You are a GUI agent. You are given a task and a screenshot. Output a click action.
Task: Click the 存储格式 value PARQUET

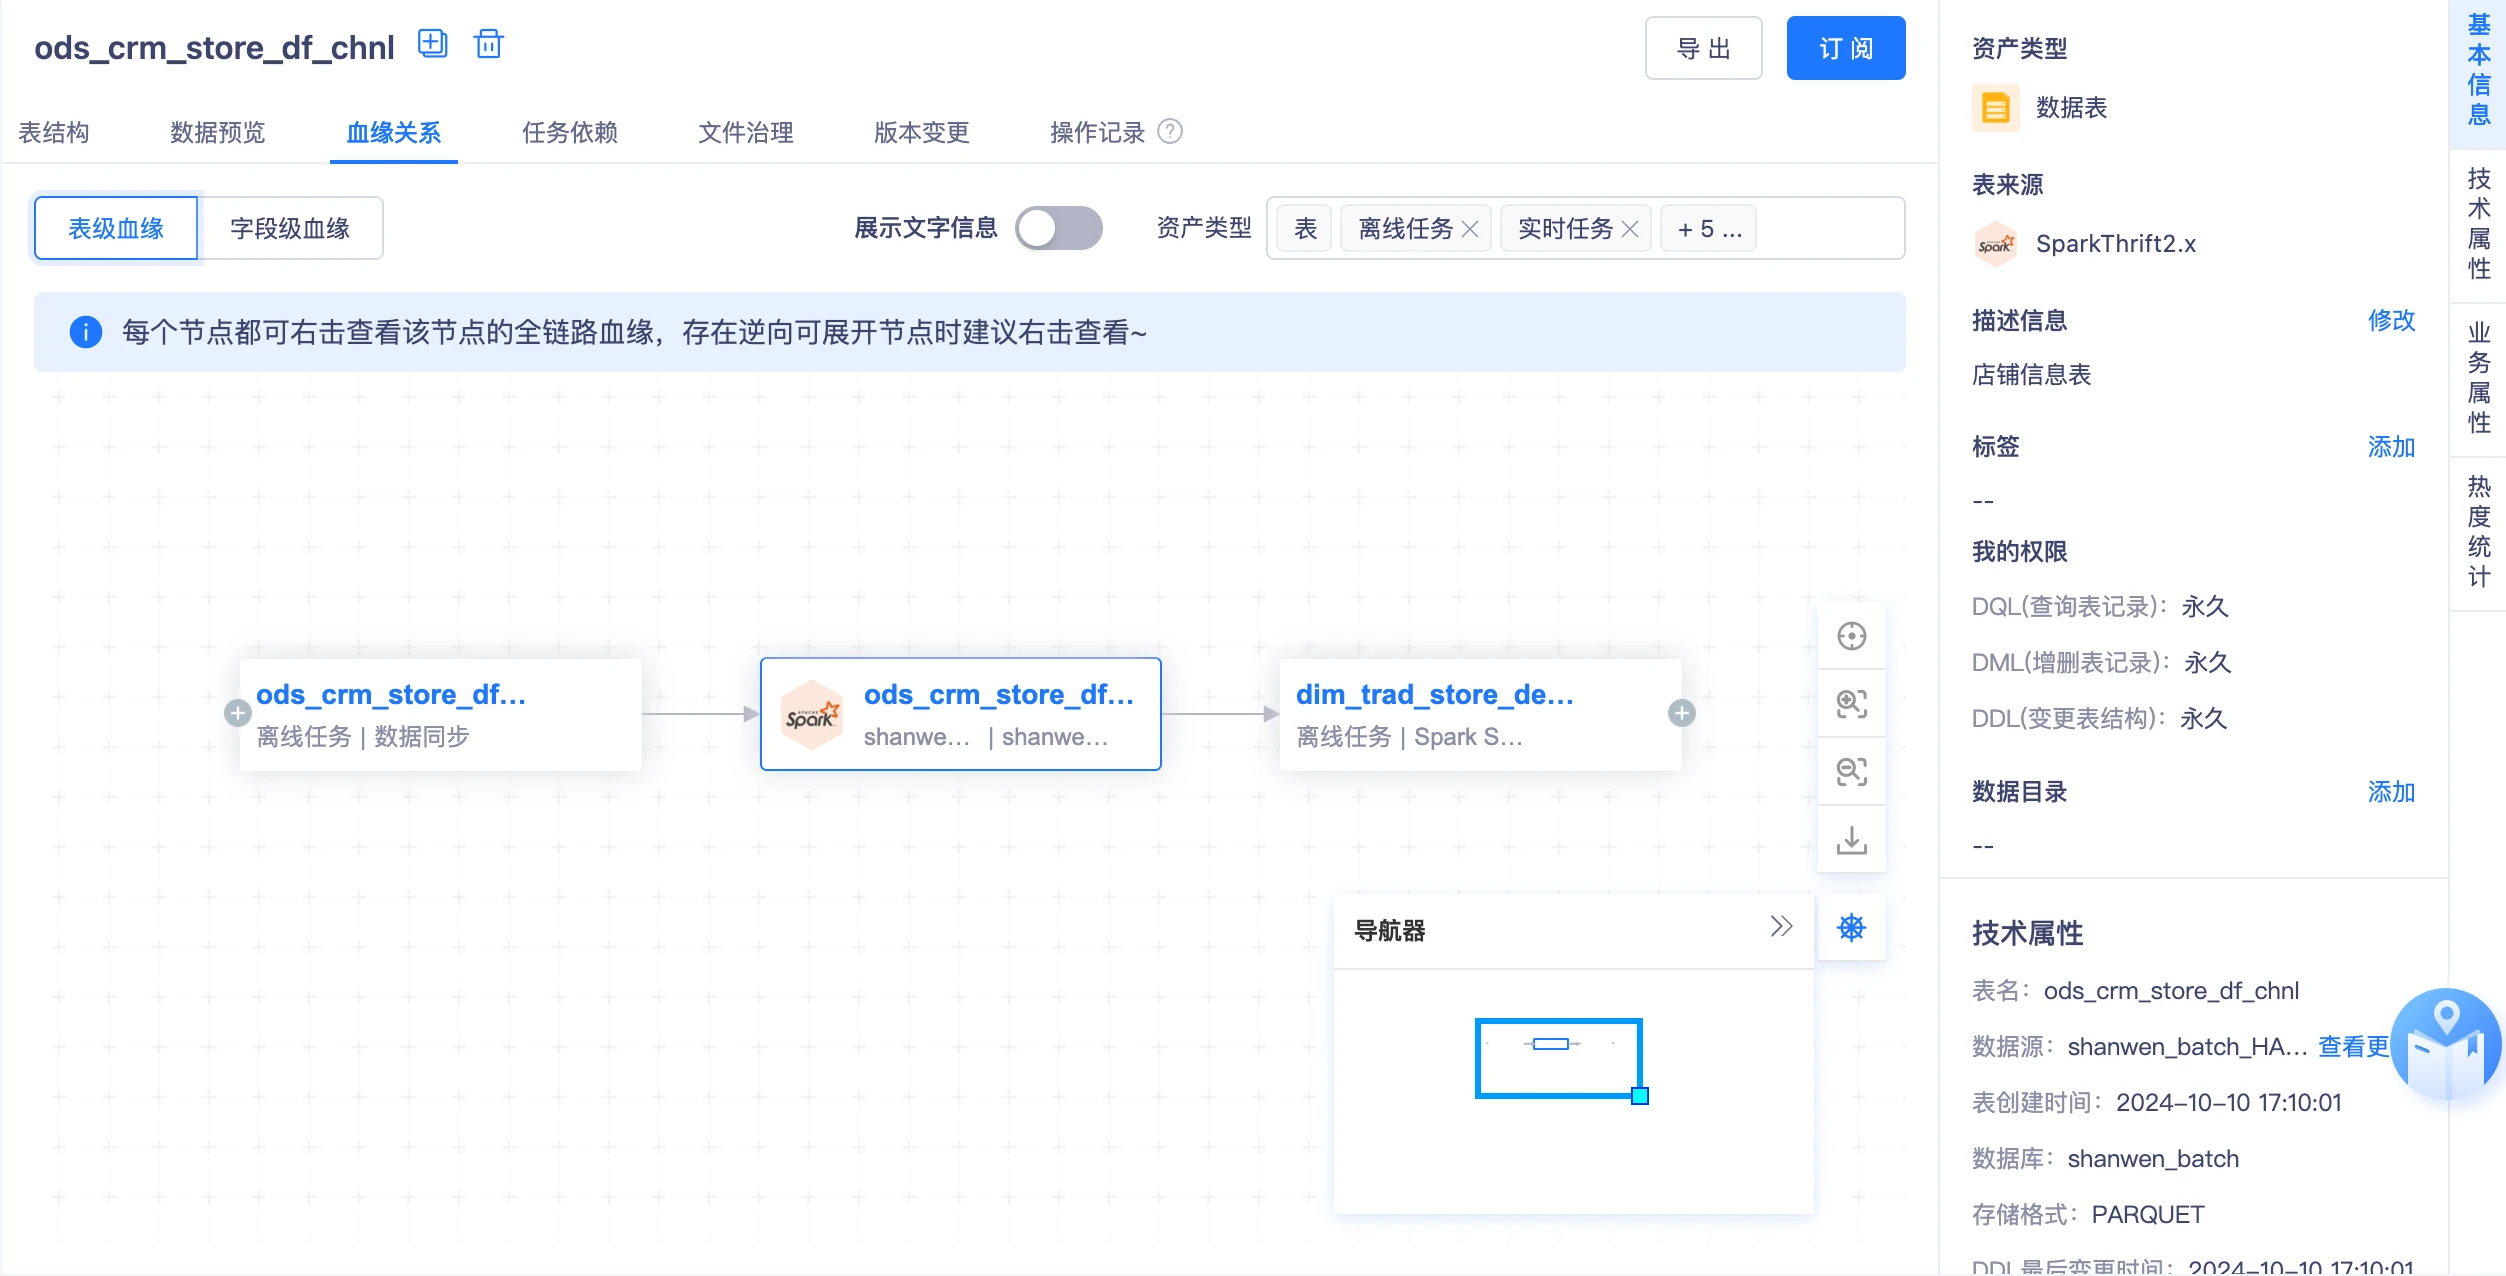[x=2148, y=1214]
